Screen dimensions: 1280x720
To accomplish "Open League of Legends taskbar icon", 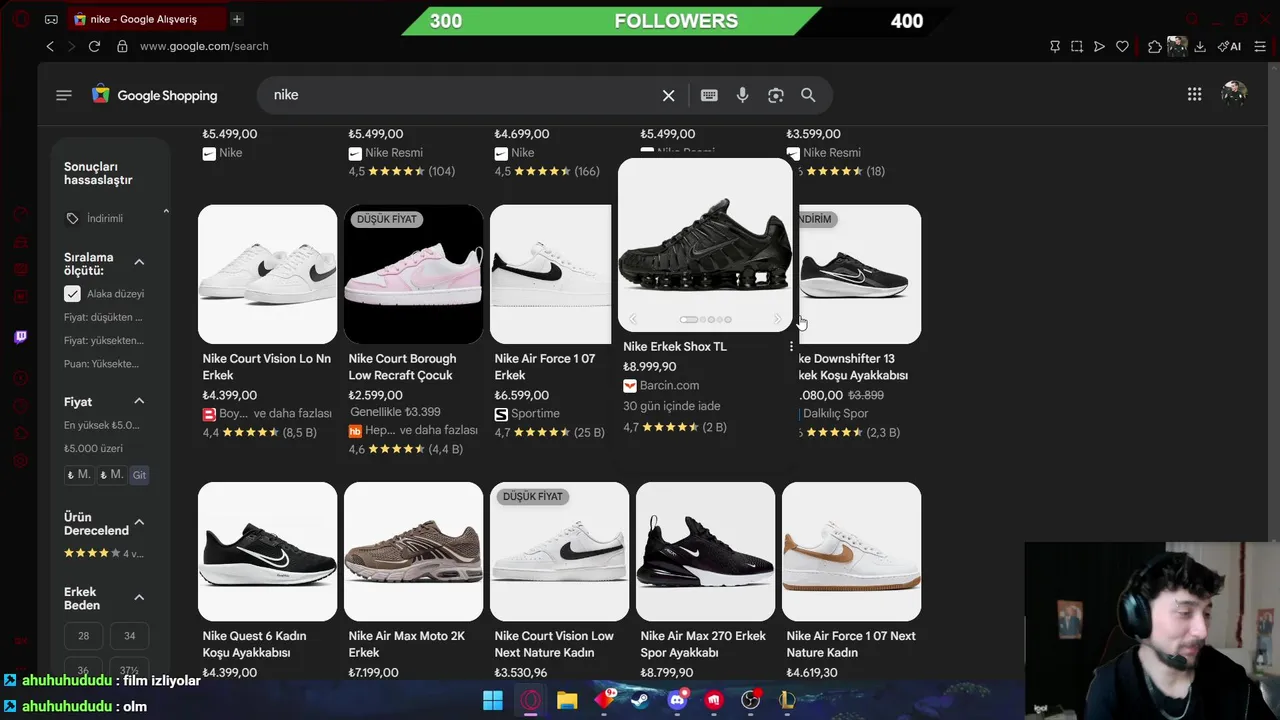I will click(787, 700).
